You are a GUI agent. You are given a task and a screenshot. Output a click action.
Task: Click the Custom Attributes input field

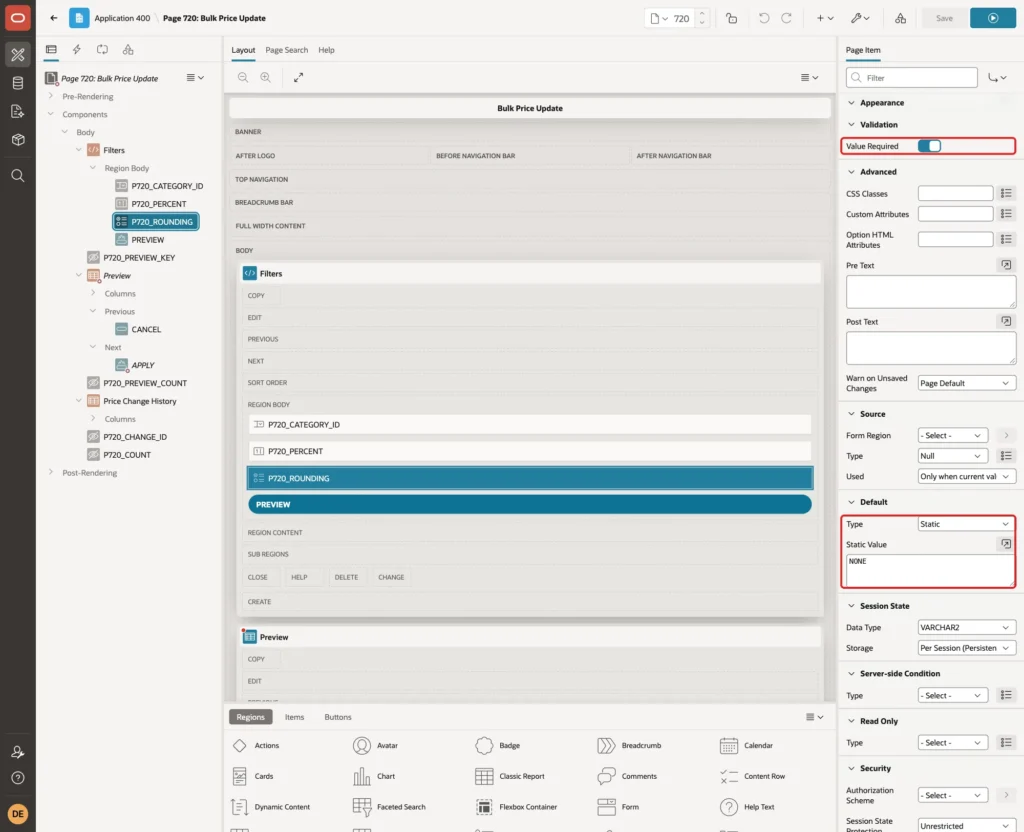point(955,214)
